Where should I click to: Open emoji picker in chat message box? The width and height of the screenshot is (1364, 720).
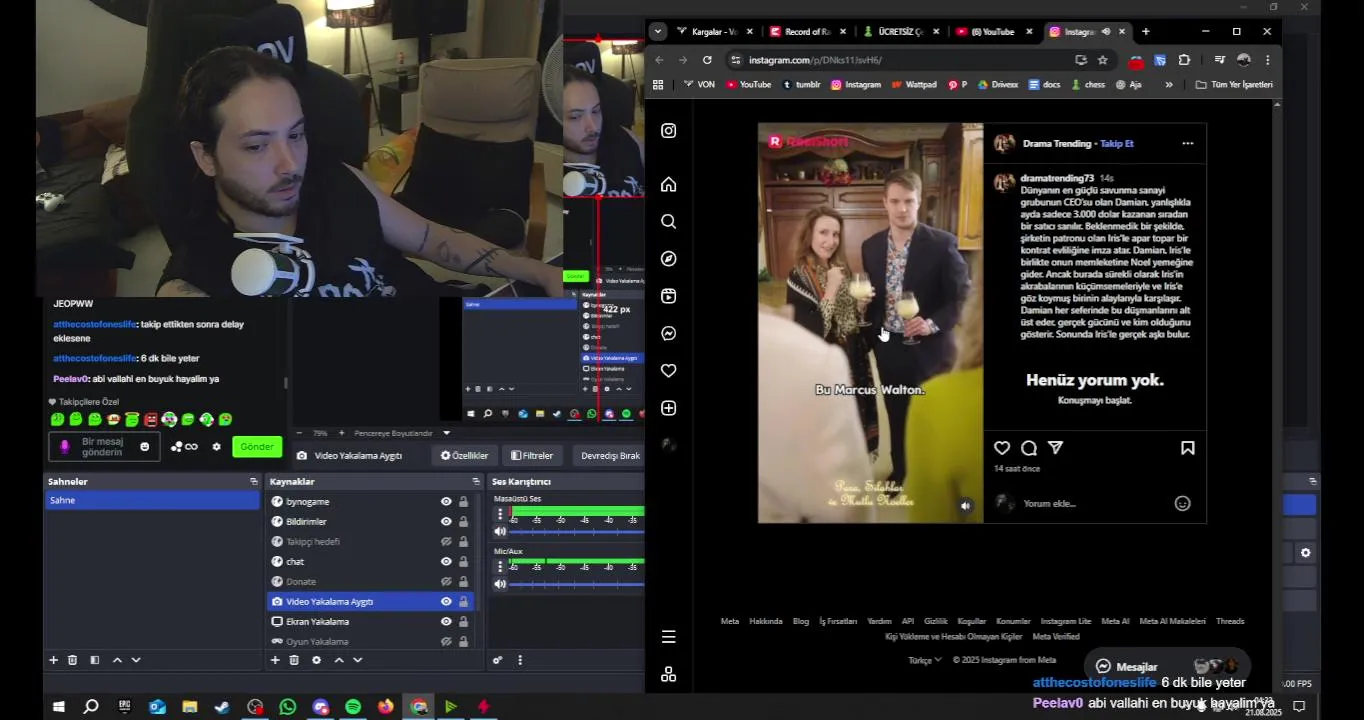click(x=145, y=447)
